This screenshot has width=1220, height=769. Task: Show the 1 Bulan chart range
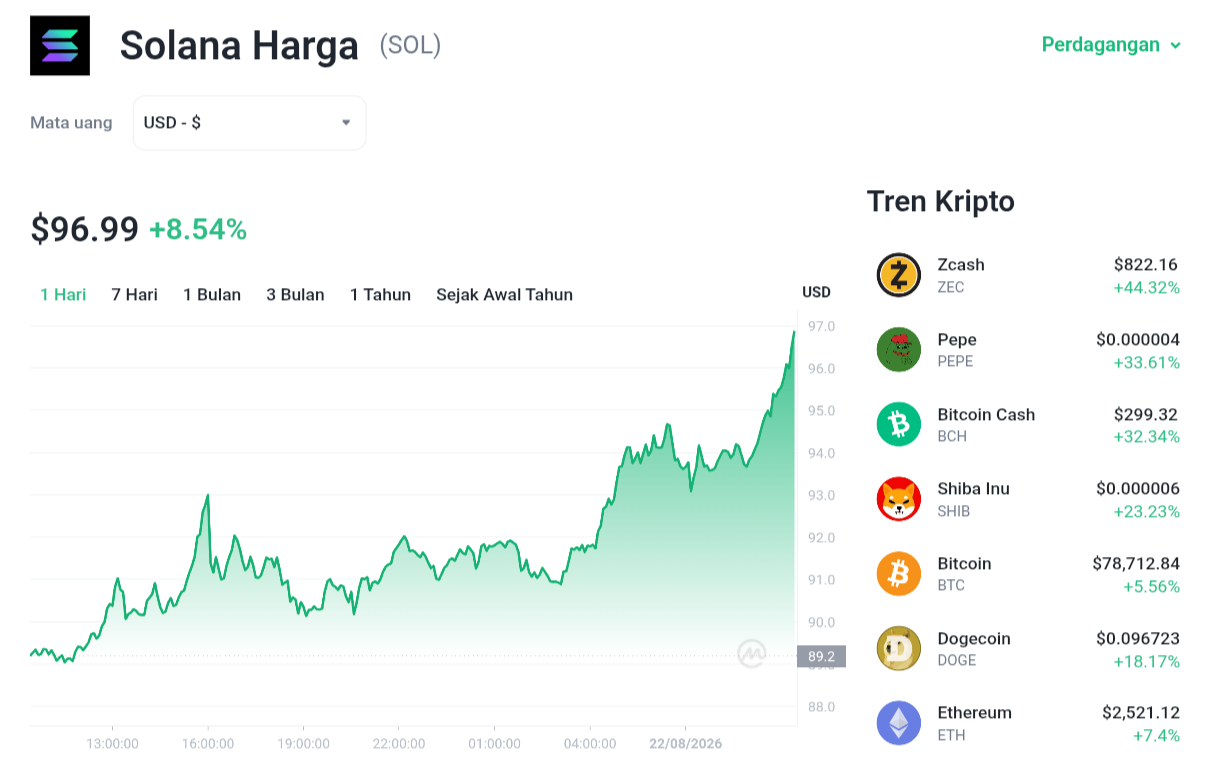coord(212,294)
